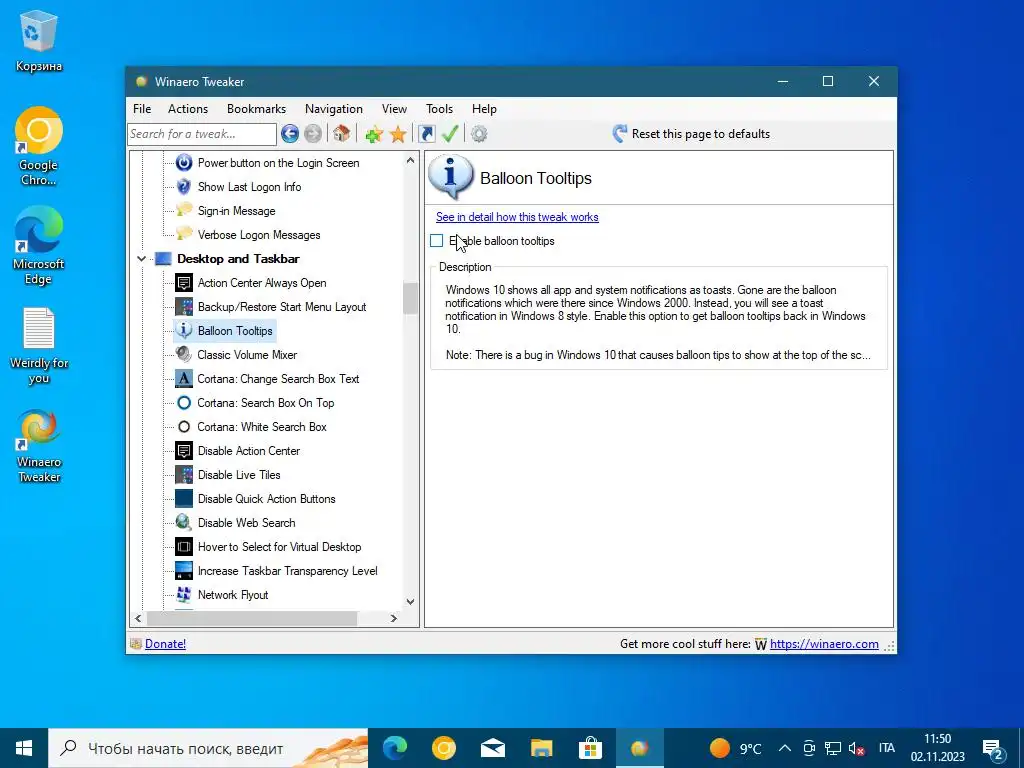
Task: Click the Disable Web Search globe icon
Action: pos(184,522)
